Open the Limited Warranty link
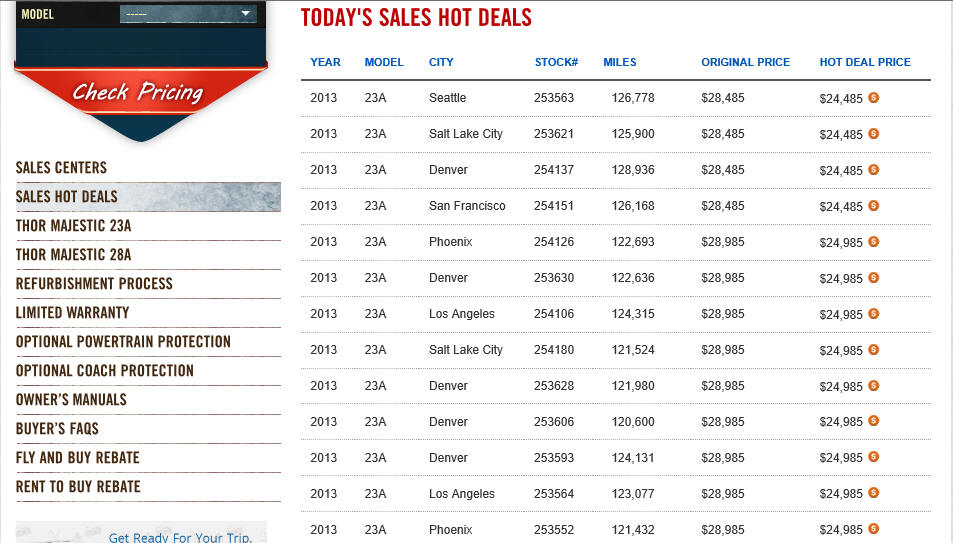This screenshot has height=543, width=953. click(72, 313)
